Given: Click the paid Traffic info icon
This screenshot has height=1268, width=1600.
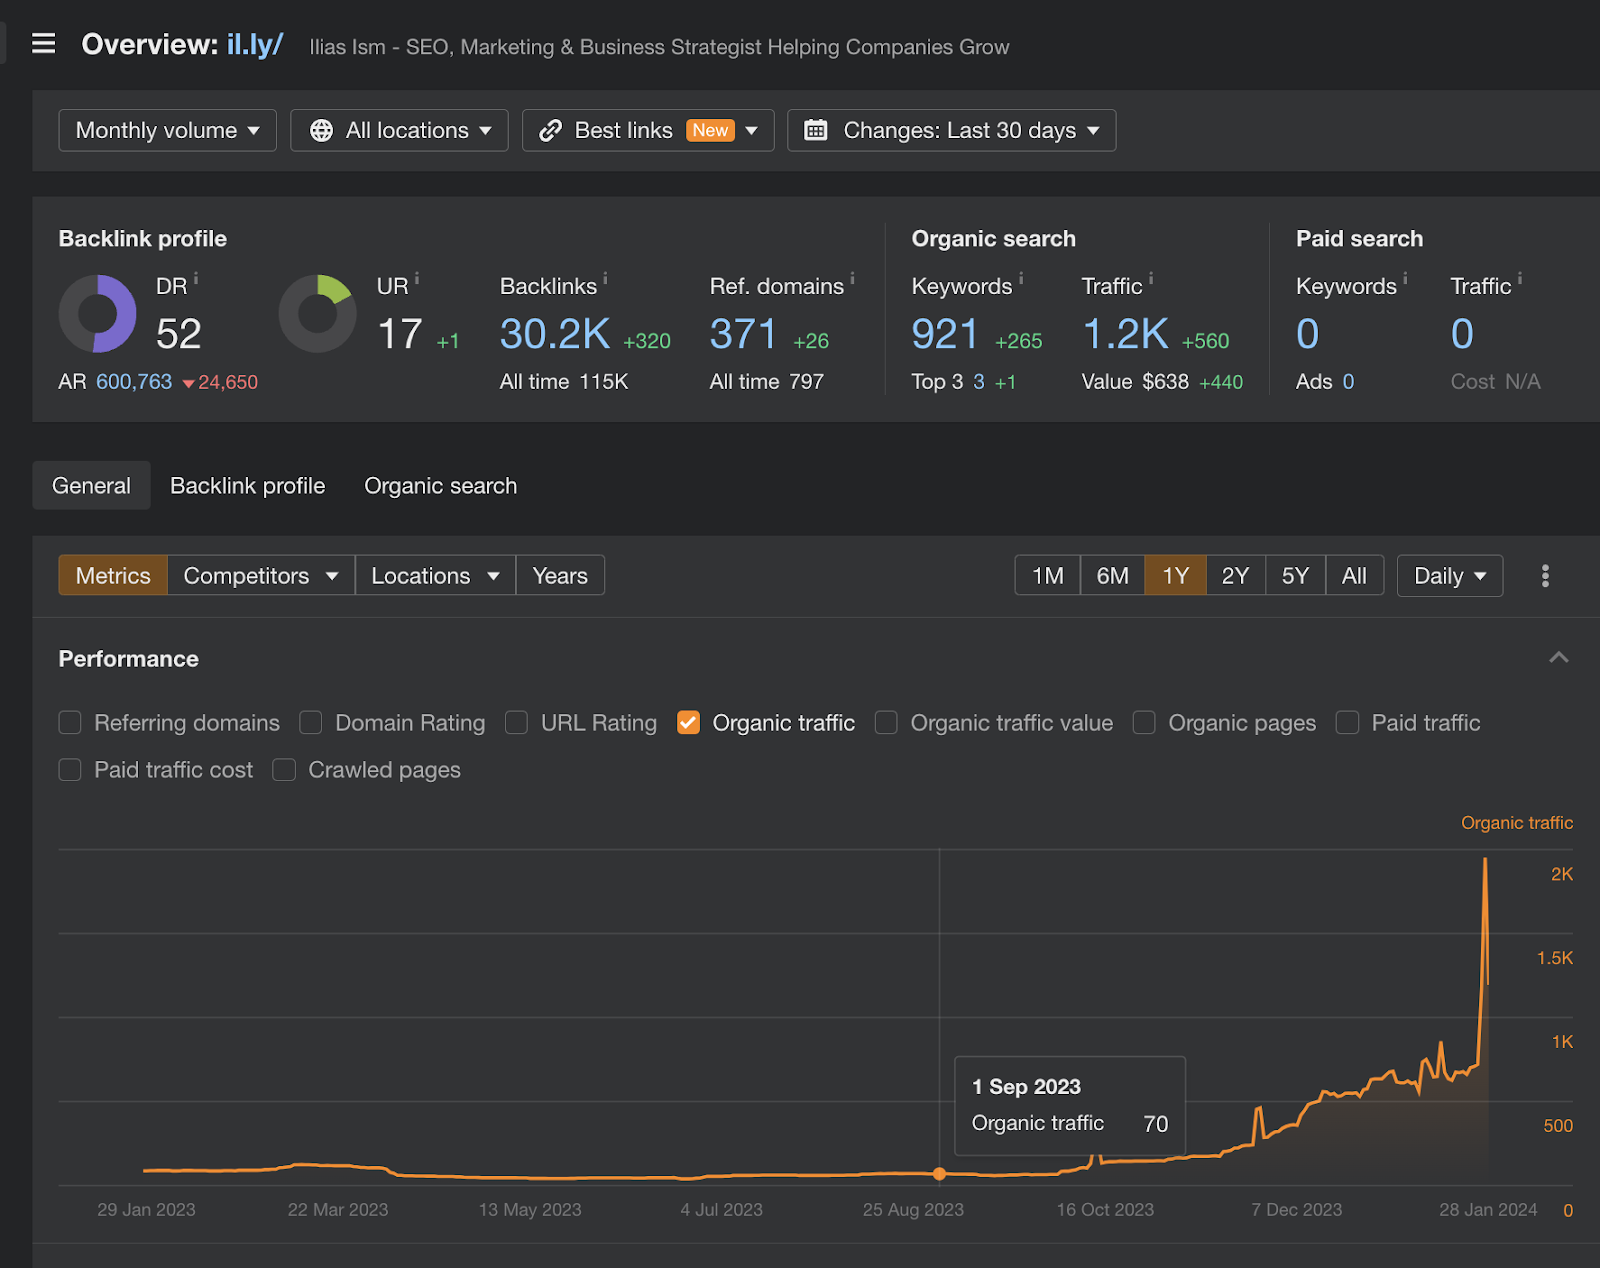Looking at the screenshot, I should coord(1520,279).
